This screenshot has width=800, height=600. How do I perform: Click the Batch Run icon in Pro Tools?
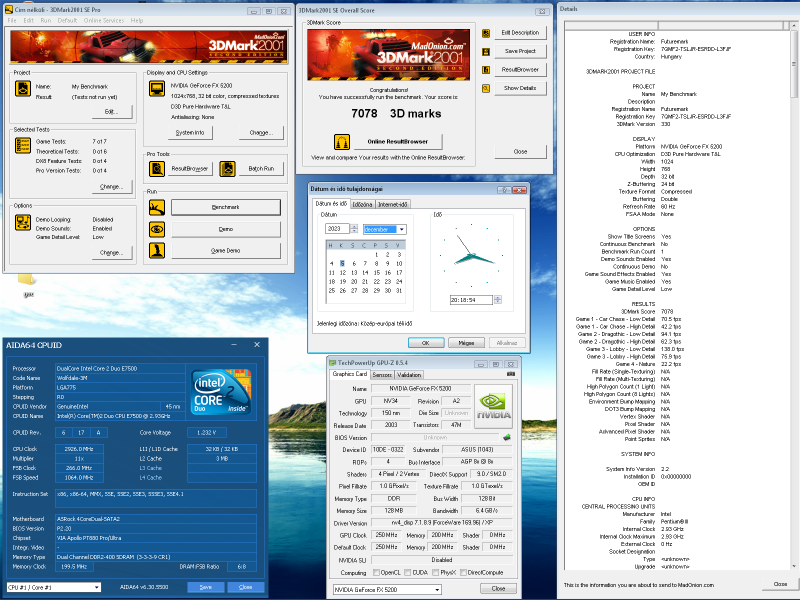click(x=227, y=168)
